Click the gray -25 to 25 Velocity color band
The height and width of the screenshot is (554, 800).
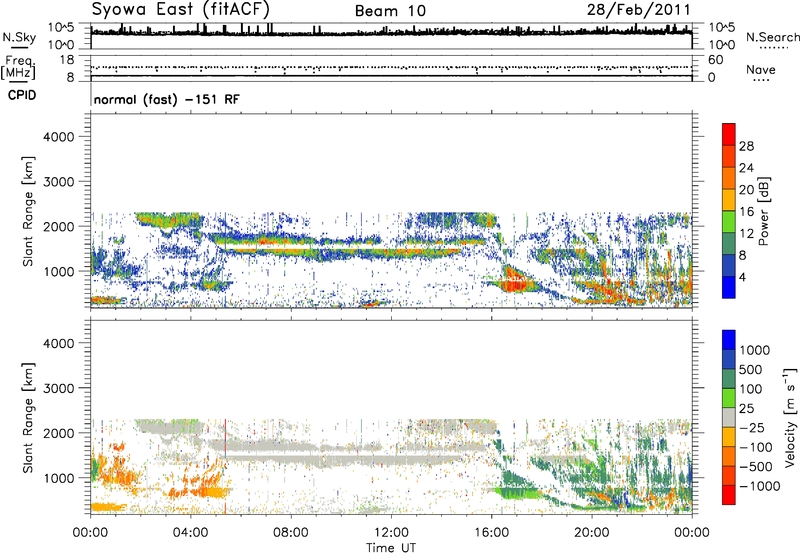click(x=729, y=418)
